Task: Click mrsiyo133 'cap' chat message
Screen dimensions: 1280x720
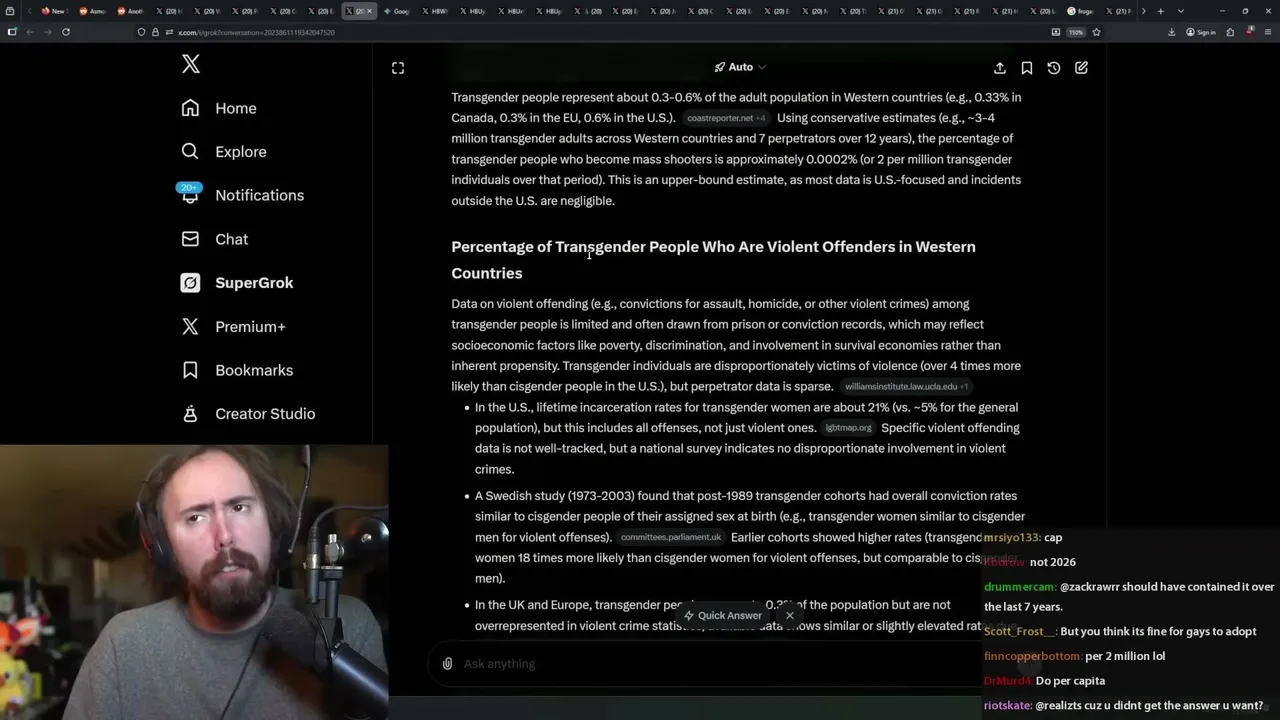Action: coord(1023,537)
